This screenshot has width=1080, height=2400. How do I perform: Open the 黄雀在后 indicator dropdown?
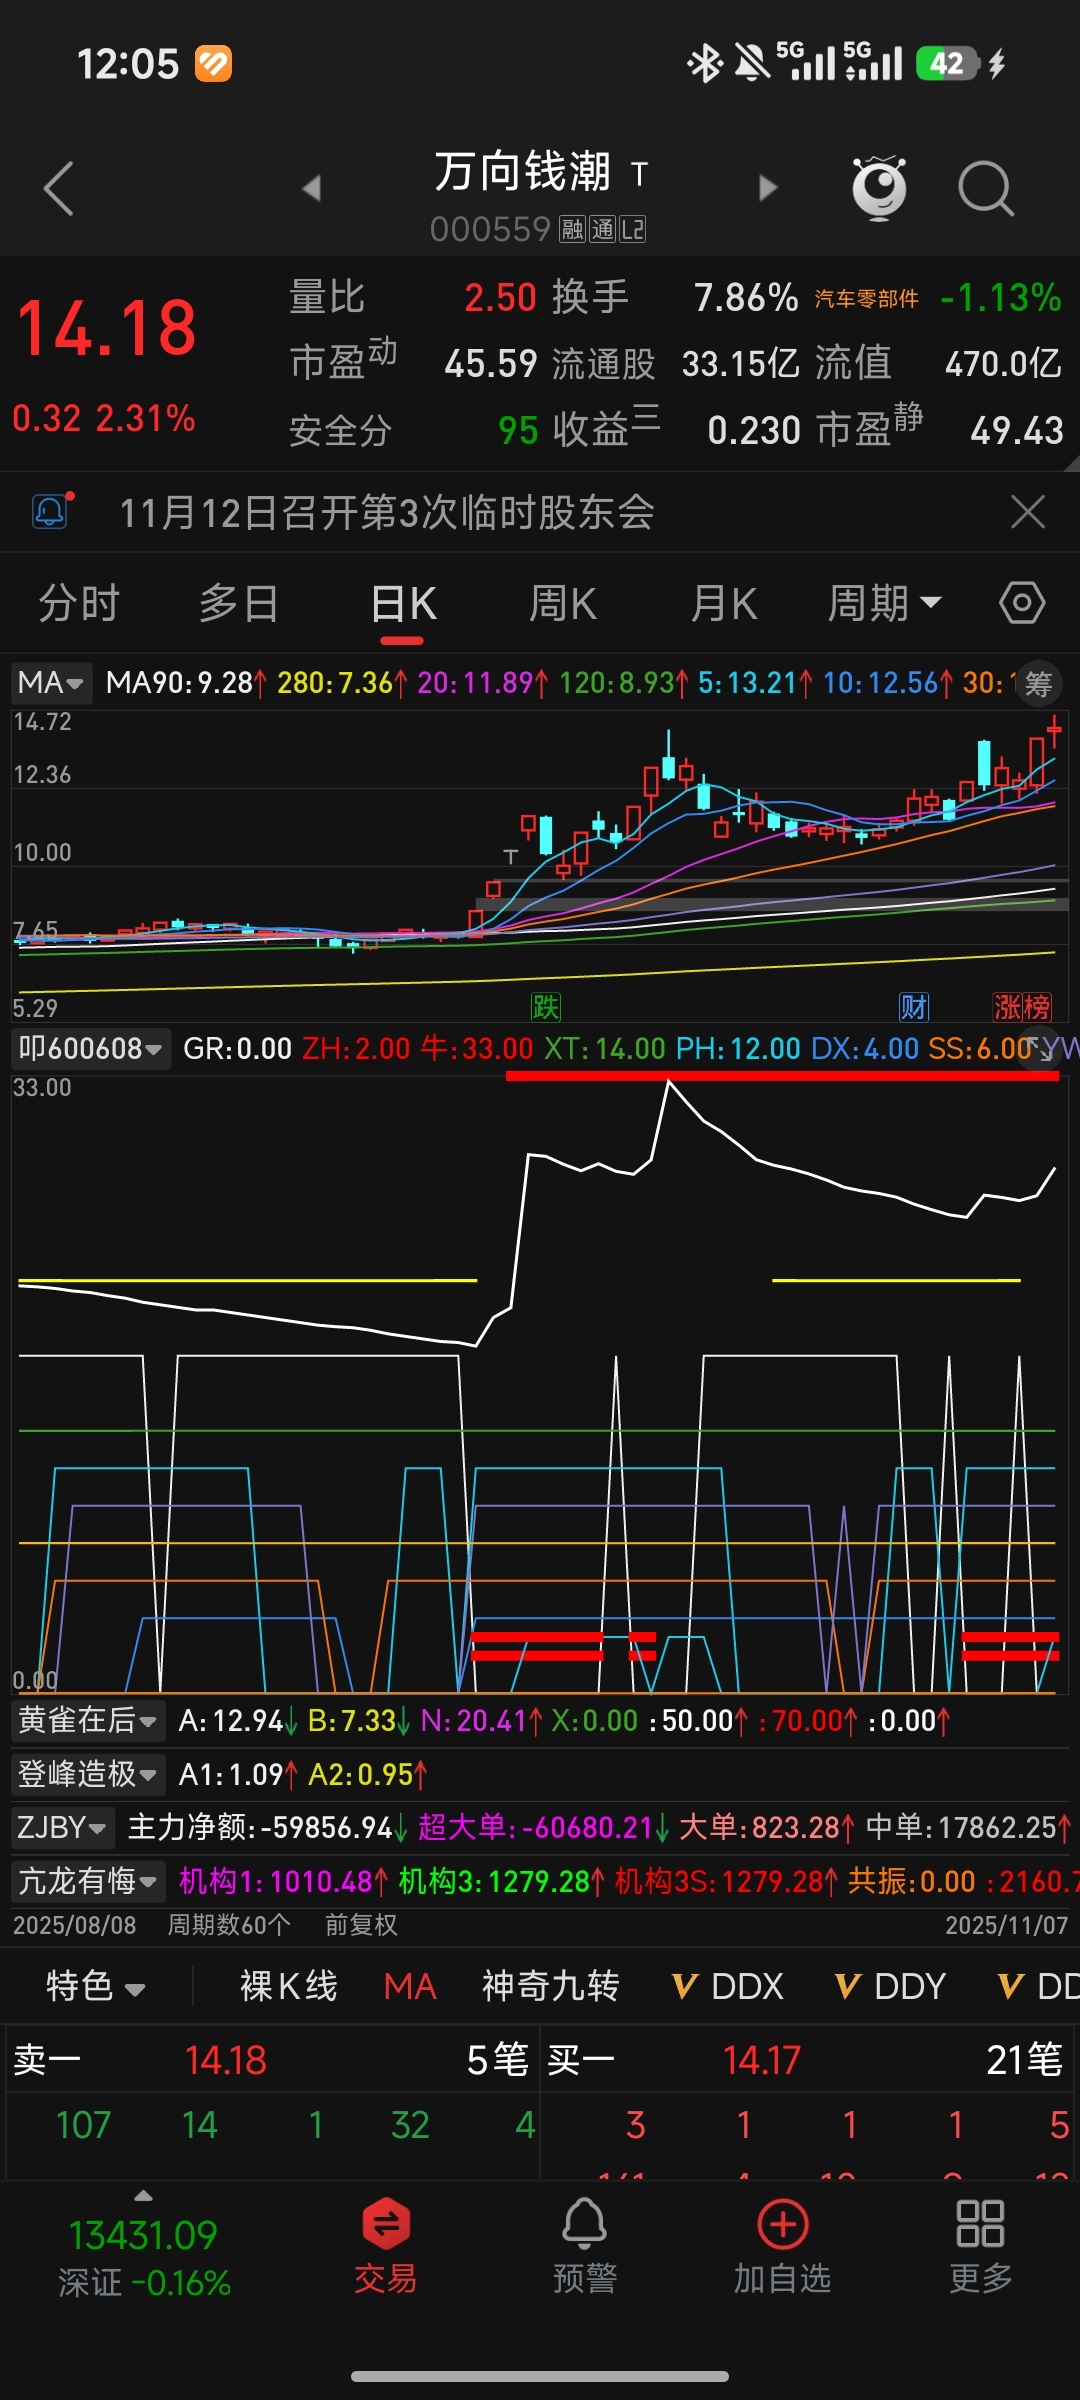pos(89,1720)
